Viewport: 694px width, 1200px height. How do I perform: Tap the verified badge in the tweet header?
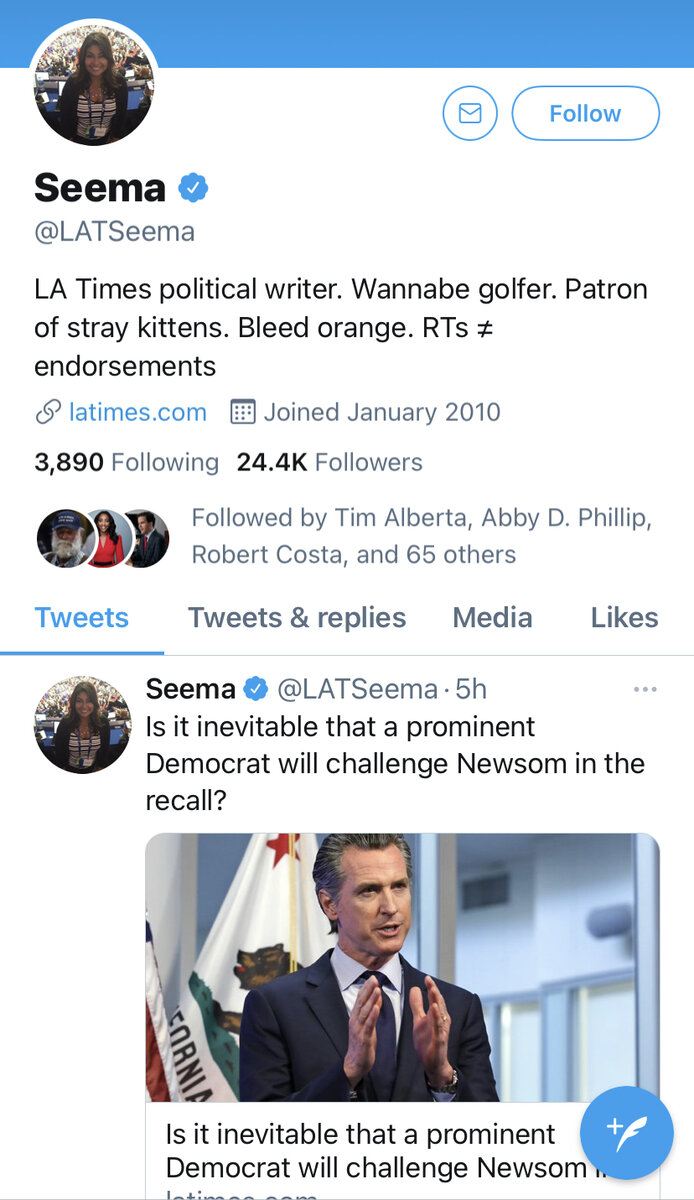click(x=256, y=689)
